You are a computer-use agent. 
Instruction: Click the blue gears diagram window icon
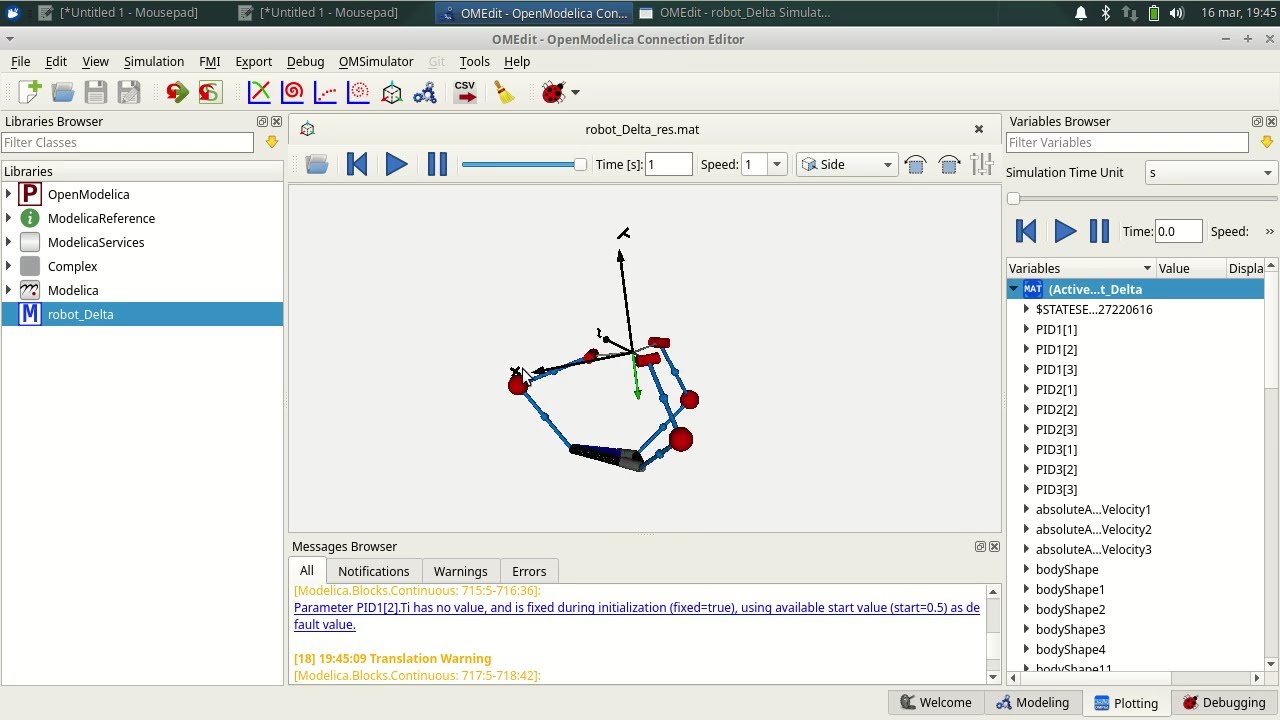tap(425, 92)
